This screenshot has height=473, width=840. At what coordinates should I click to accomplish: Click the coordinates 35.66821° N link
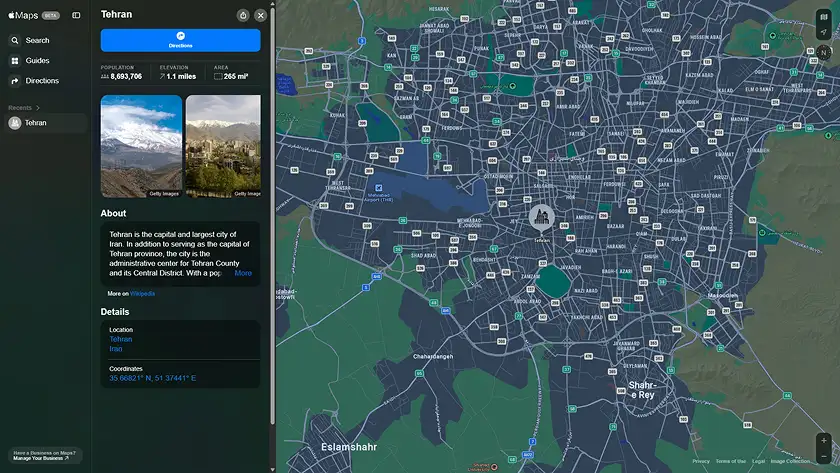[153, 378]
